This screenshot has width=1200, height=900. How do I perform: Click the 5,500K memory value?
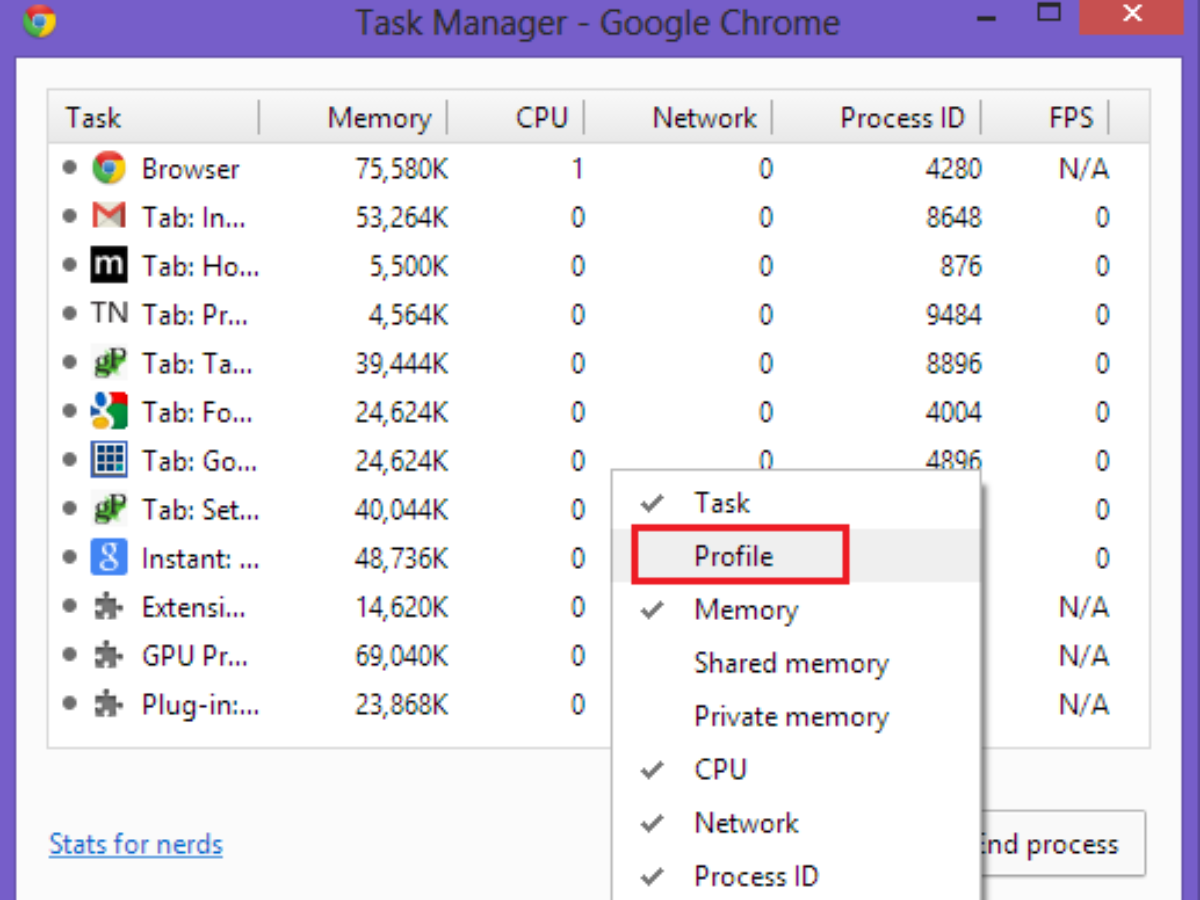point(409,266)
